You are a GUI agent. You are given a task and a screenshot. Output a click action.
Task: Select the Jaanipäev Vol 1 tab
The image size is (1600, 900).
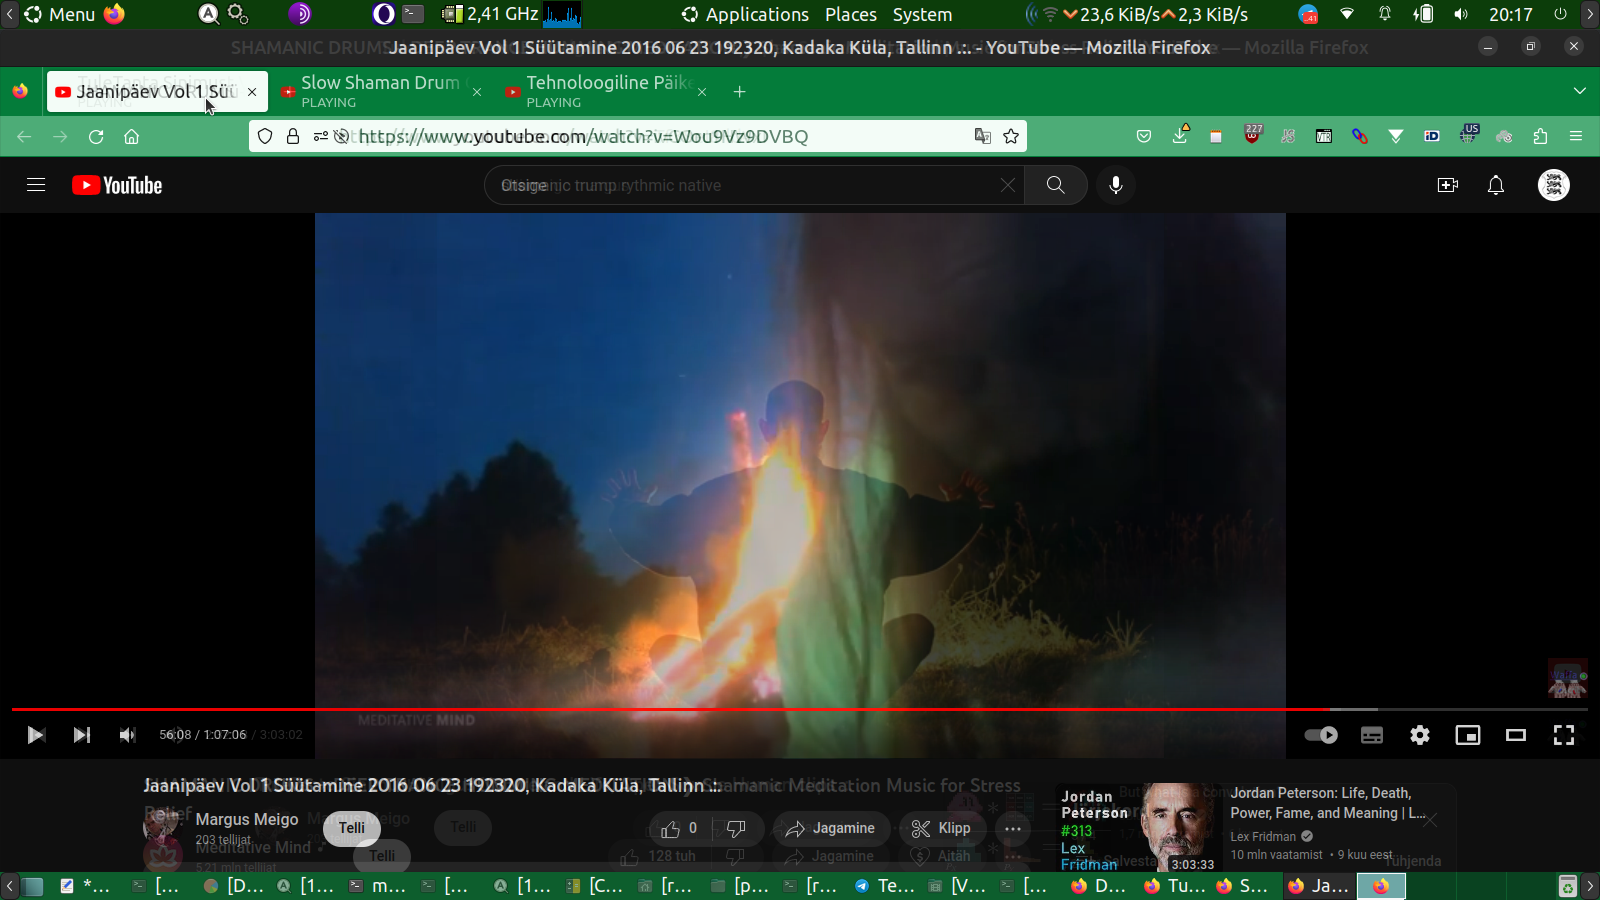pos(157,91)
